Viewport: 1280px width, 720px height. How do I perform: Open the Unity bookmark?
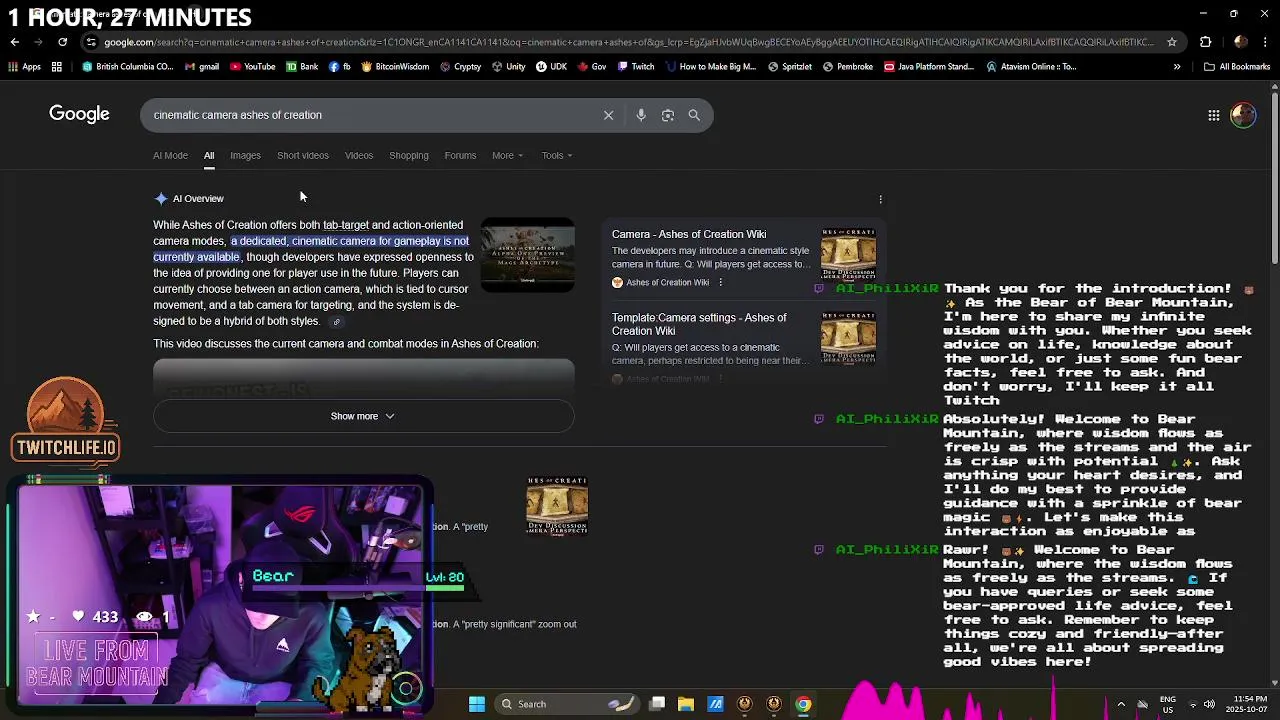pos(508,67)
